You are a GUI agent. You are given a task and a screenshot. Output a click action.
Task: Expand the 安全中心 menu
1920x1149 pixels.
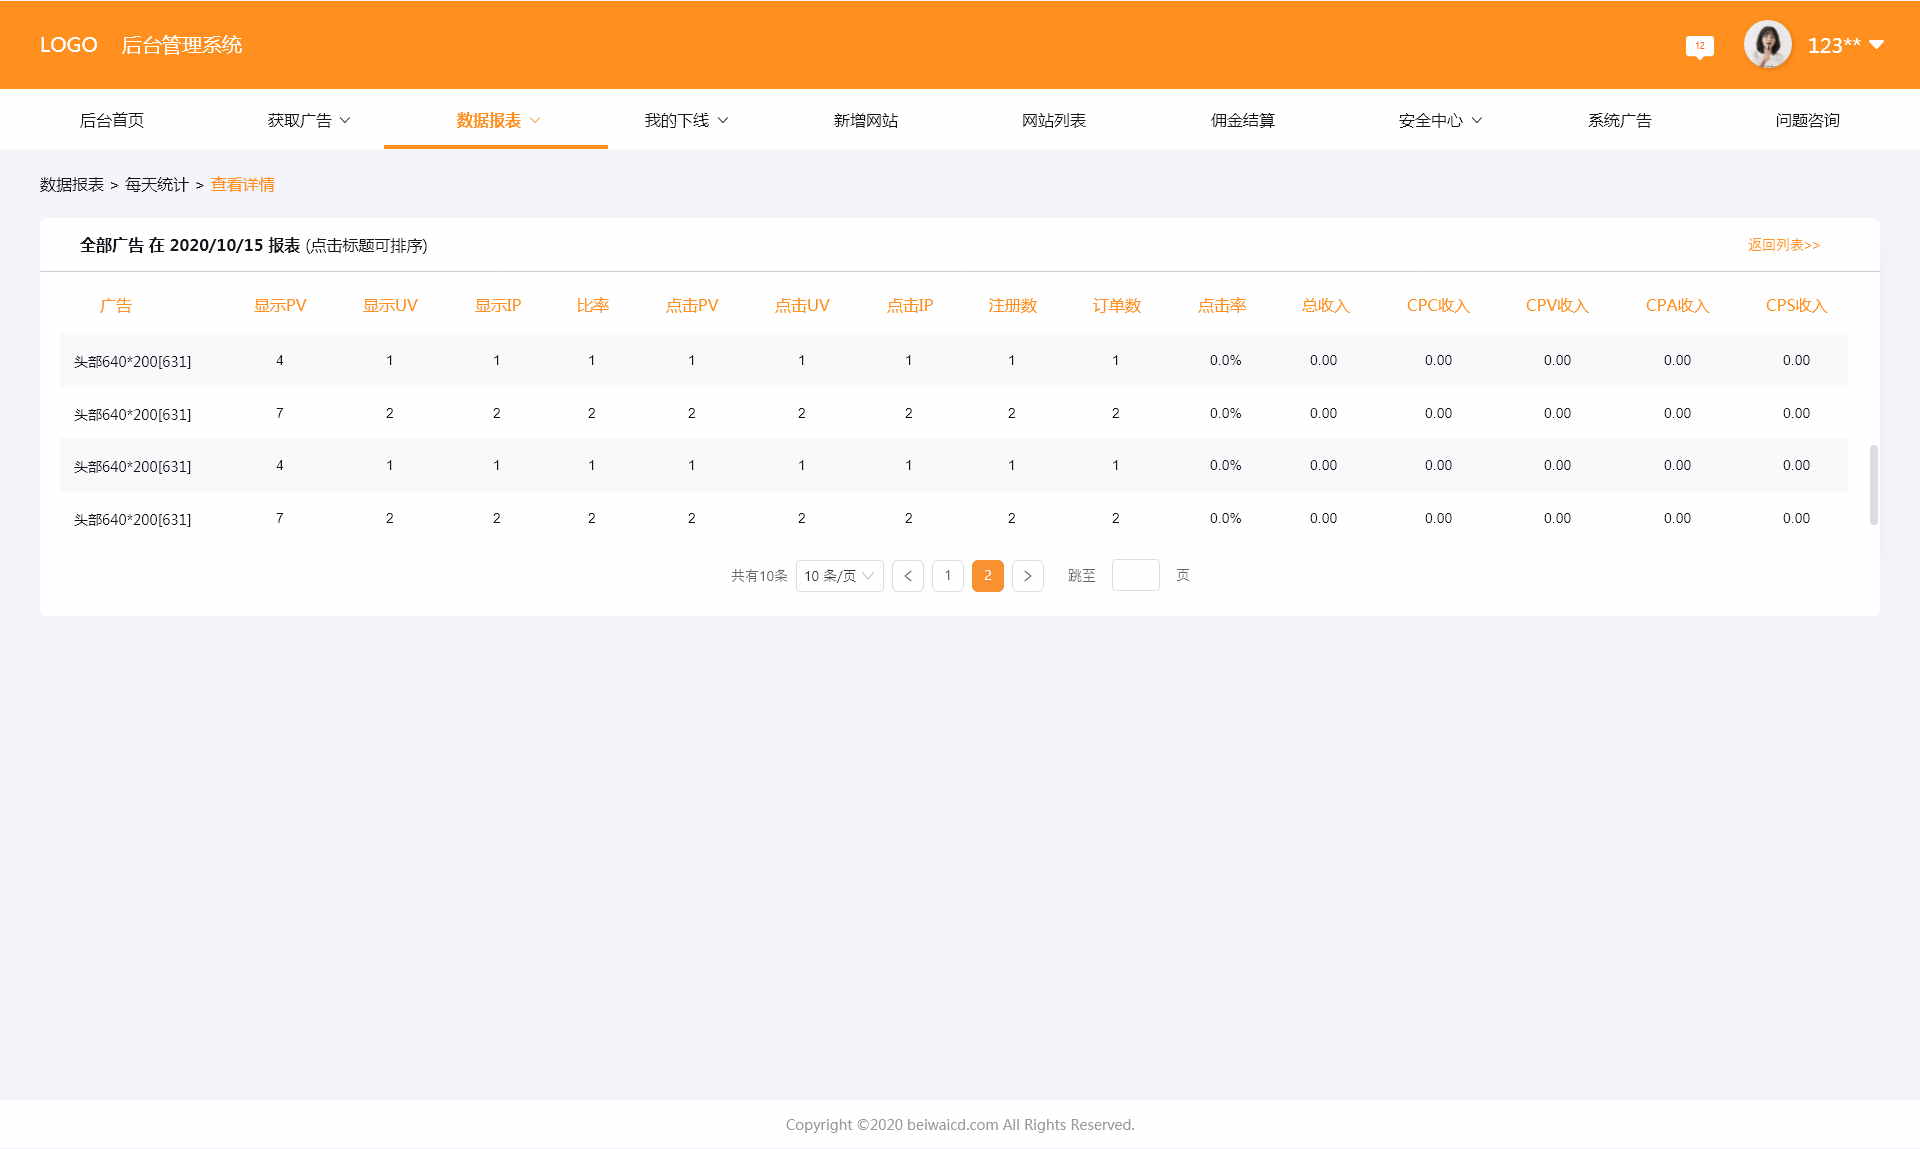click(x=1440, y=120)
